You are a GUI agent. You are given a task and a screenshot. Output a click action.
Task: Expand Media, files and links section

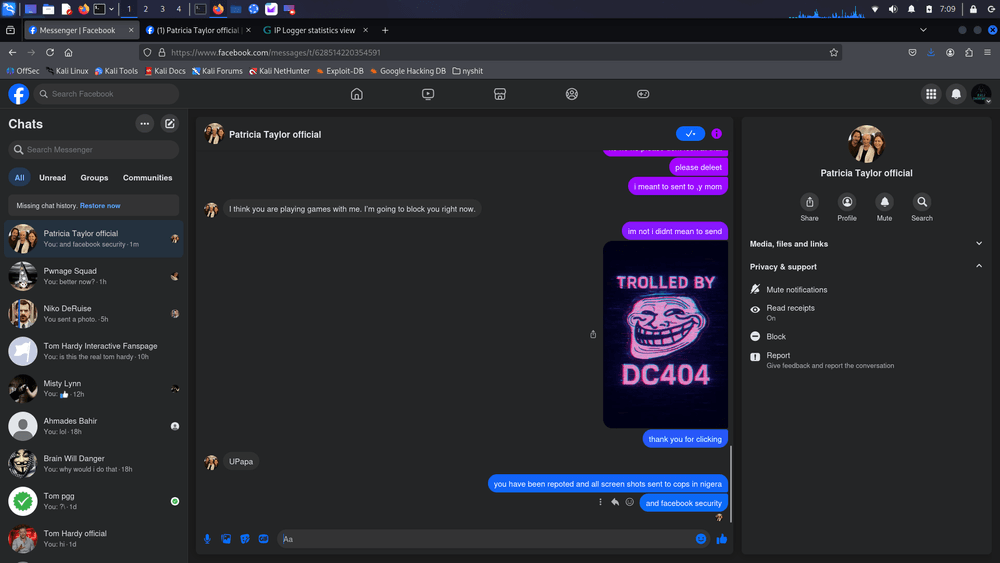point(866,244)
